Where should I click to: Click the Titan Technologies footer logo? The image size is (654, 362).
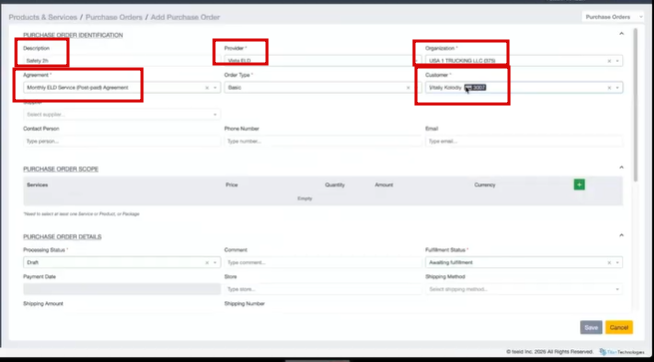coord(621,352)
